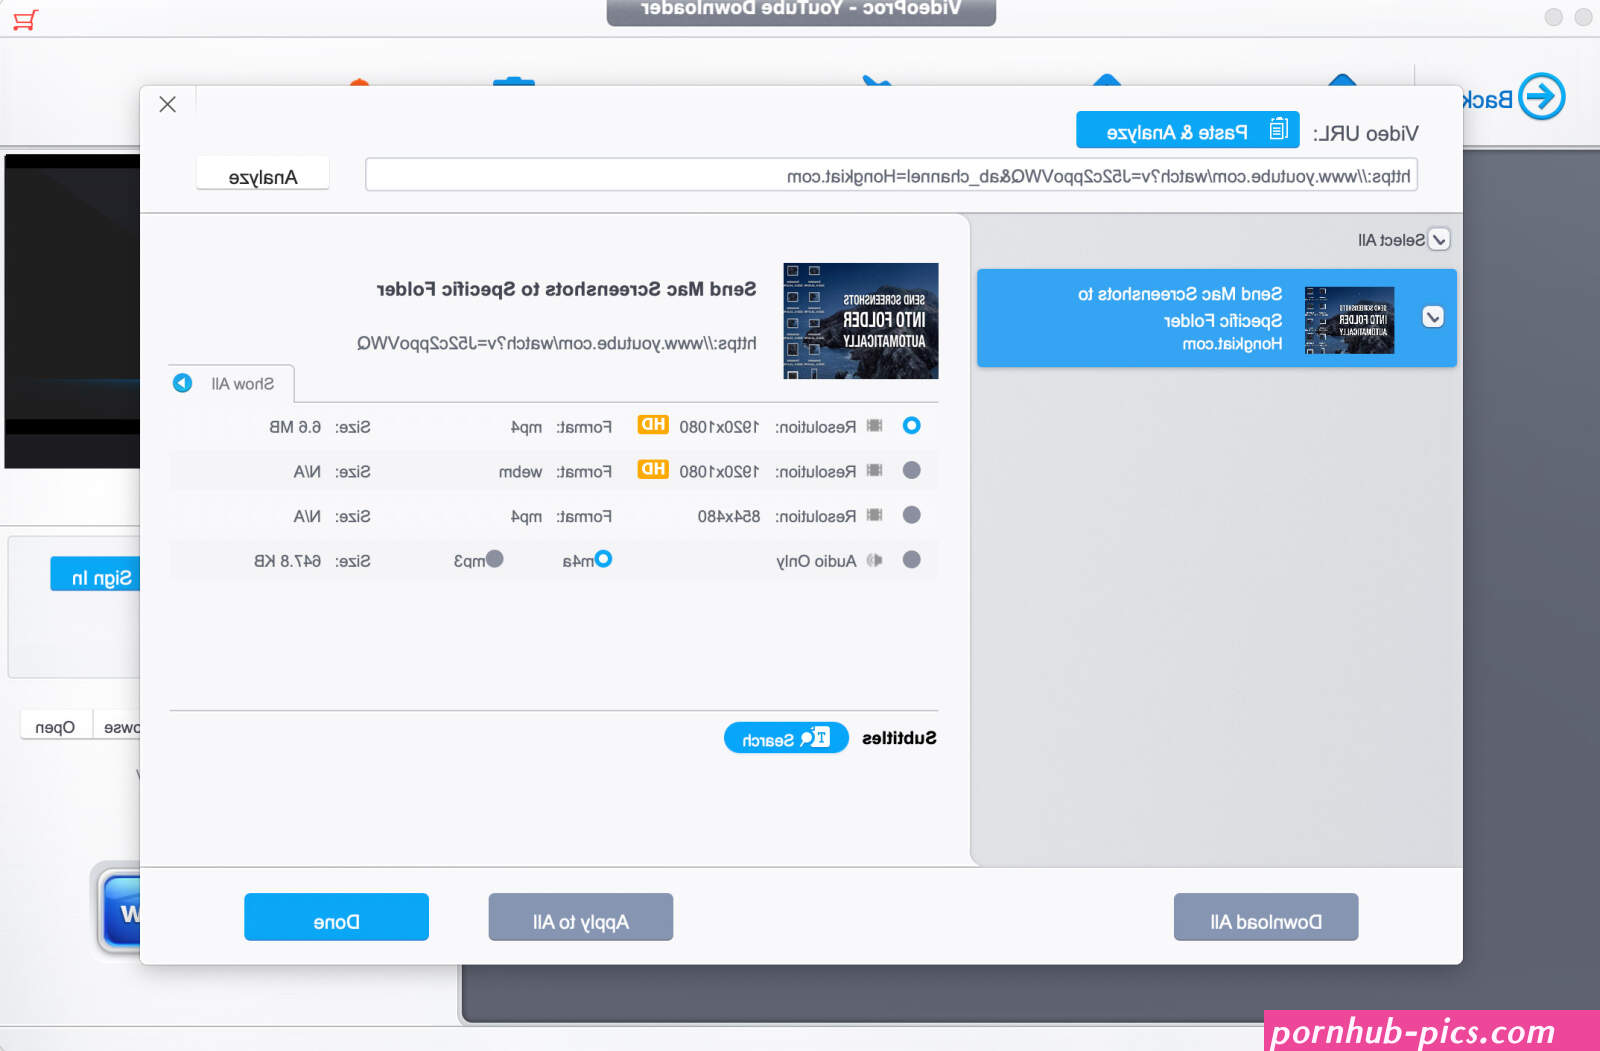Image resolution: width=1600 pixels, height=1051 pixels.
Task: Click the window title 'VideoProc - YouTube Downloader'
Action: pyautogui.click(x=801, y=9)
